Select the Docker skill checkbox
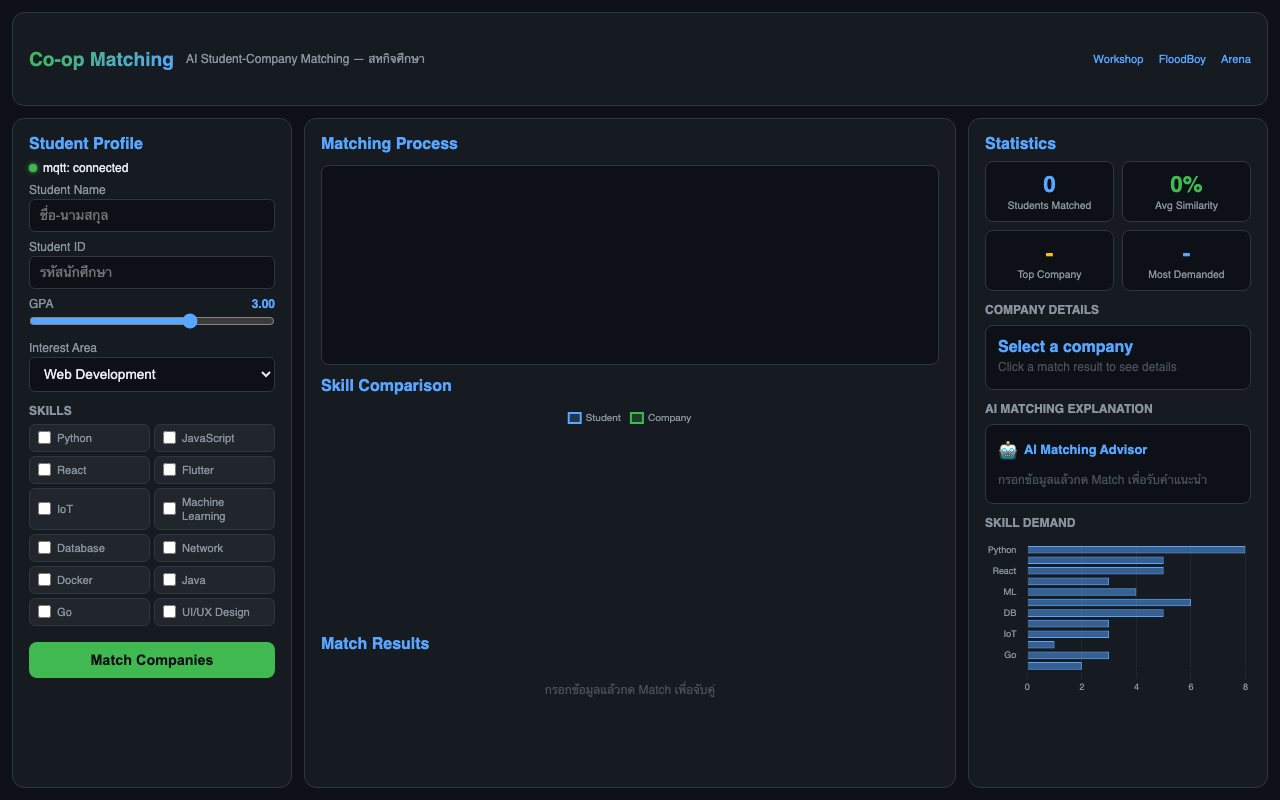 tap(45, 580)
